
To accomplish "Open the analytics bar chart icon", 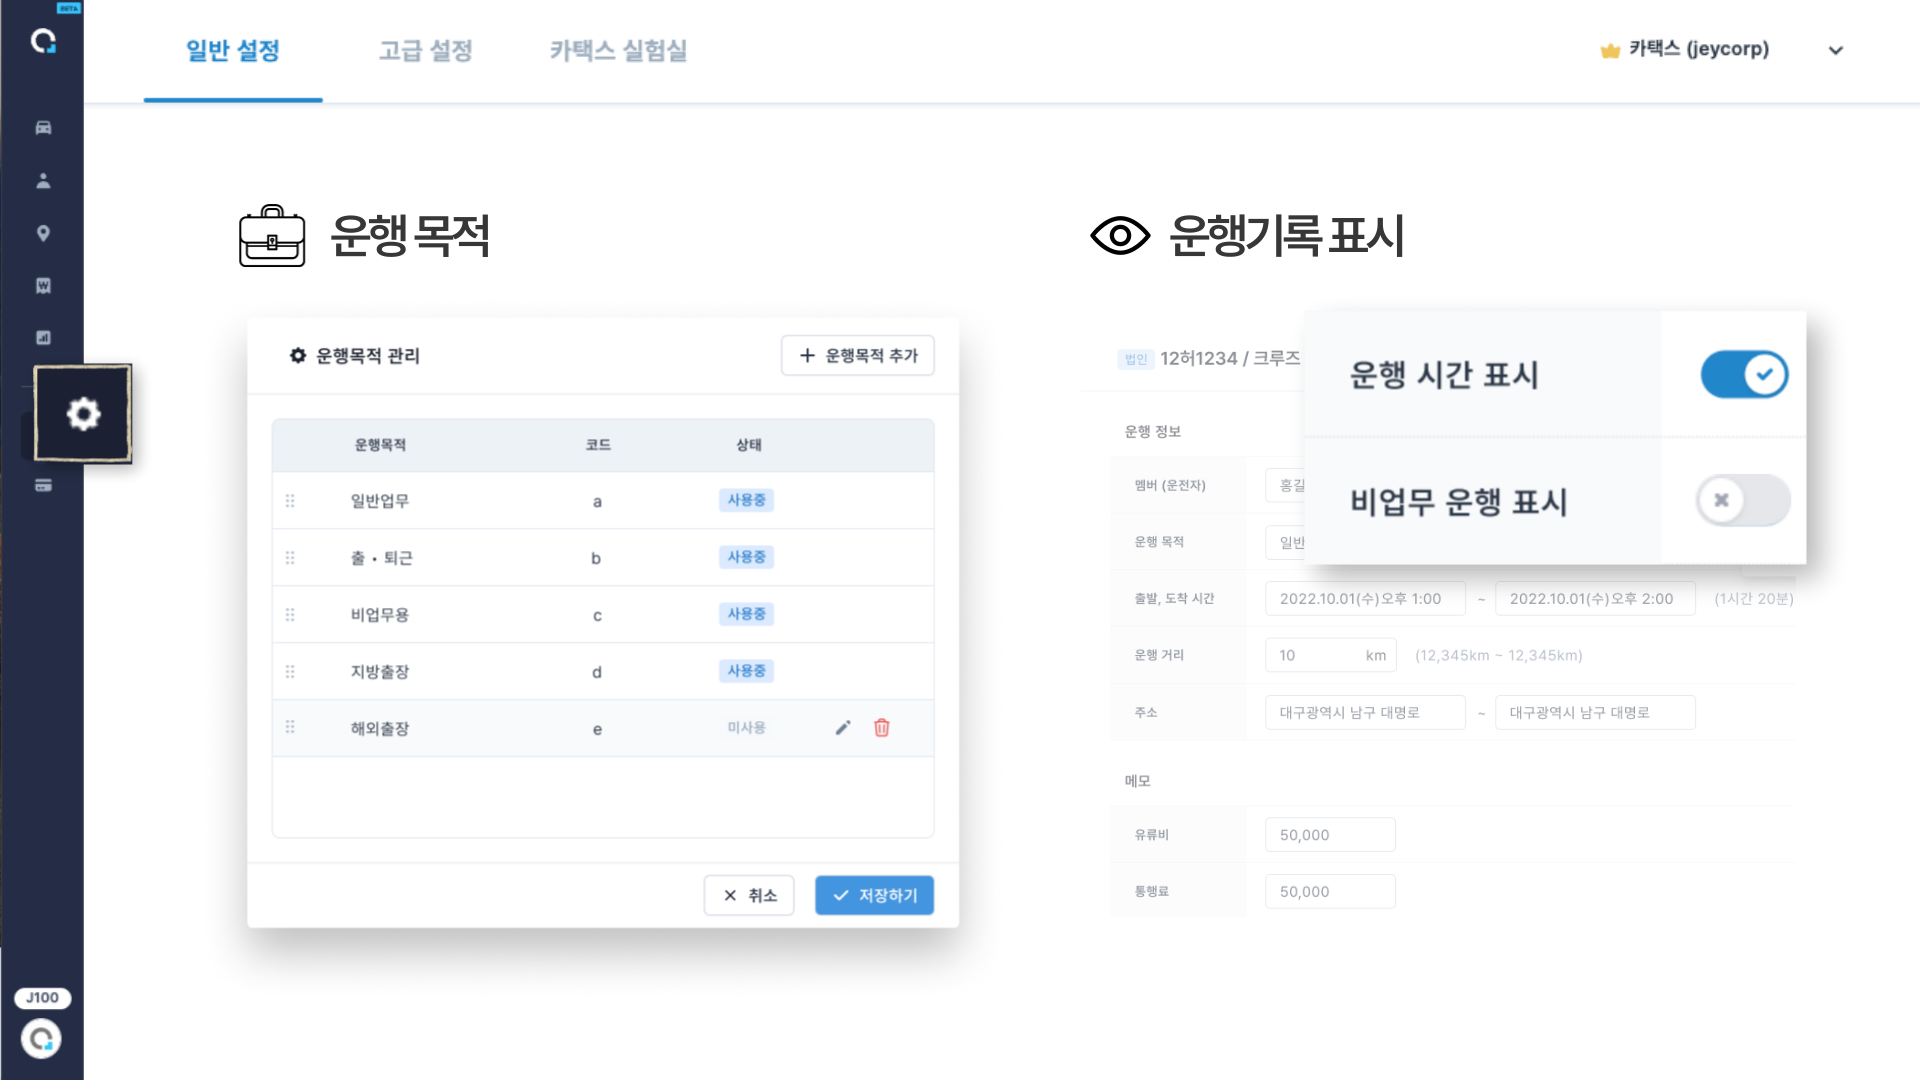I will tap(42, 338).
